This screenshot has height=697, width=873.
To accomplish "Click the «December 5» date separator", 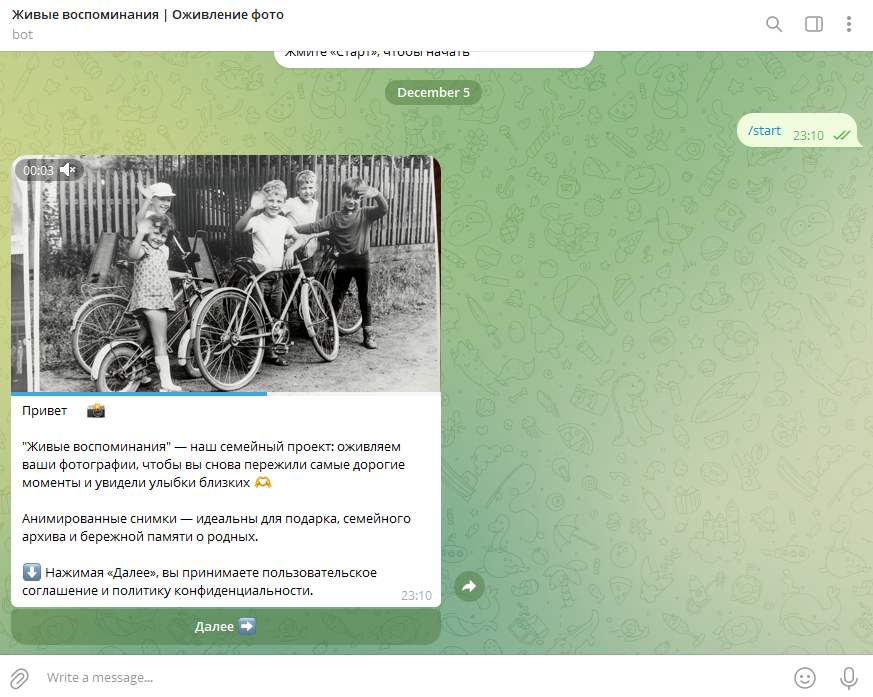I will coord(433,92).
